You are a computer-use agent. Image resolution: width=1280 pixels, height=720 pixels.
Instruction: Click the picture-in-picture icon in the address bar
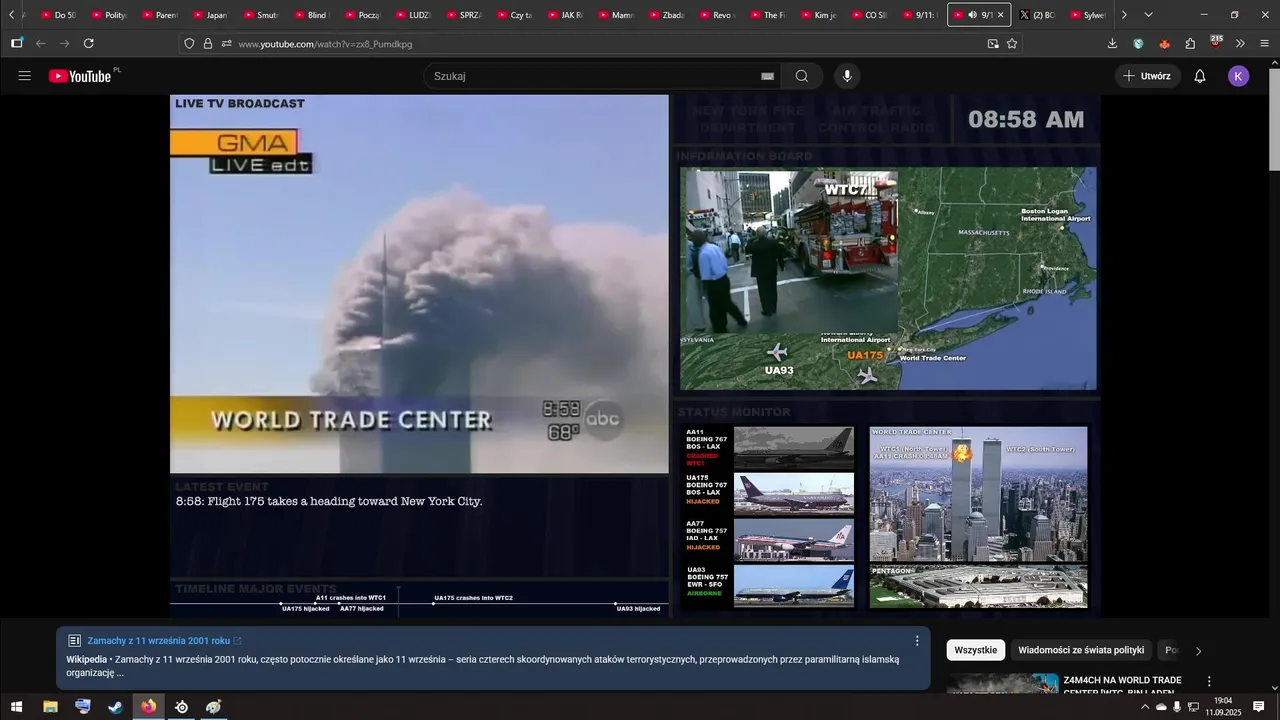coord(993,44)
